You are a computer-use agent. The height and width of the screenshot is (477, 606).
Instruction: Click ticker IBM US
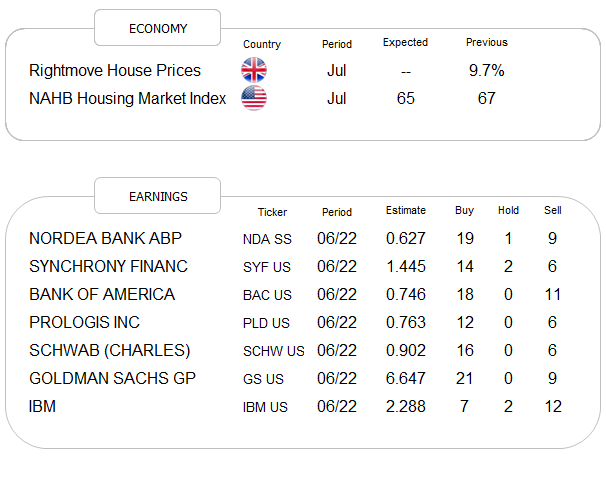tap(265, 407)
